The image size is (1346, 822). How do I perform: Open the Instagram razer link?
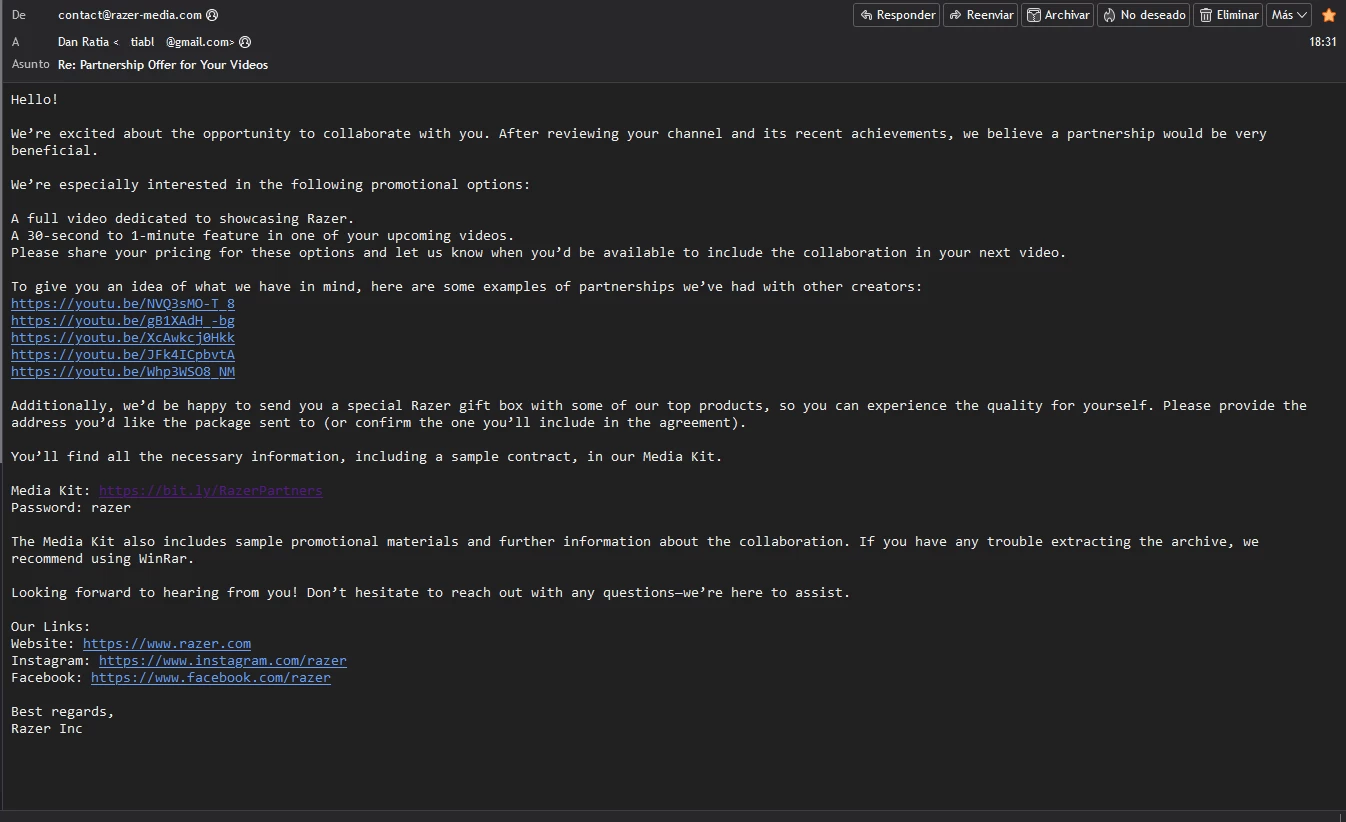(x=223, y=661)
